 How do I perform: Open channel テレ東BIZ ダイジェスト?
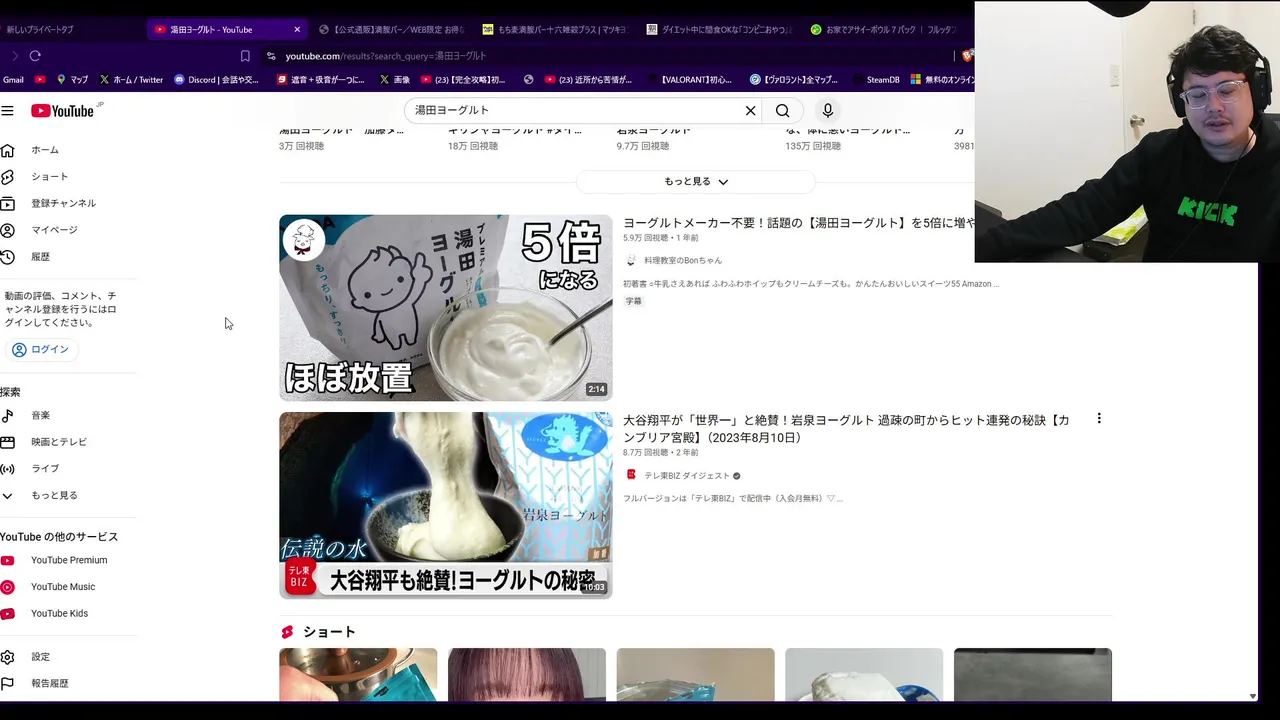[686, 475]
